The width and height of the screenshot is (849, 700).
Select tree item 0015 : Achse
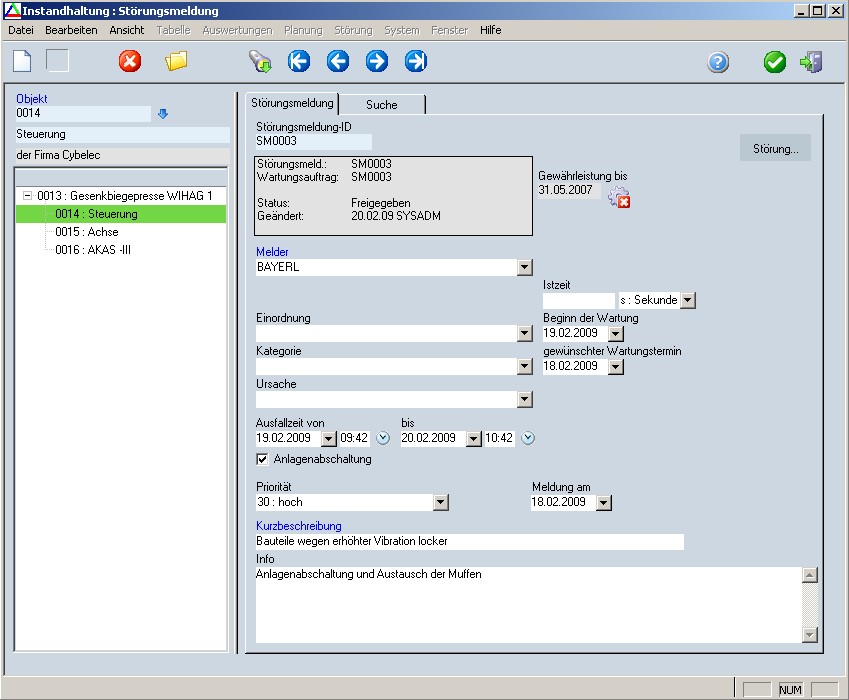tap(87, 232)
